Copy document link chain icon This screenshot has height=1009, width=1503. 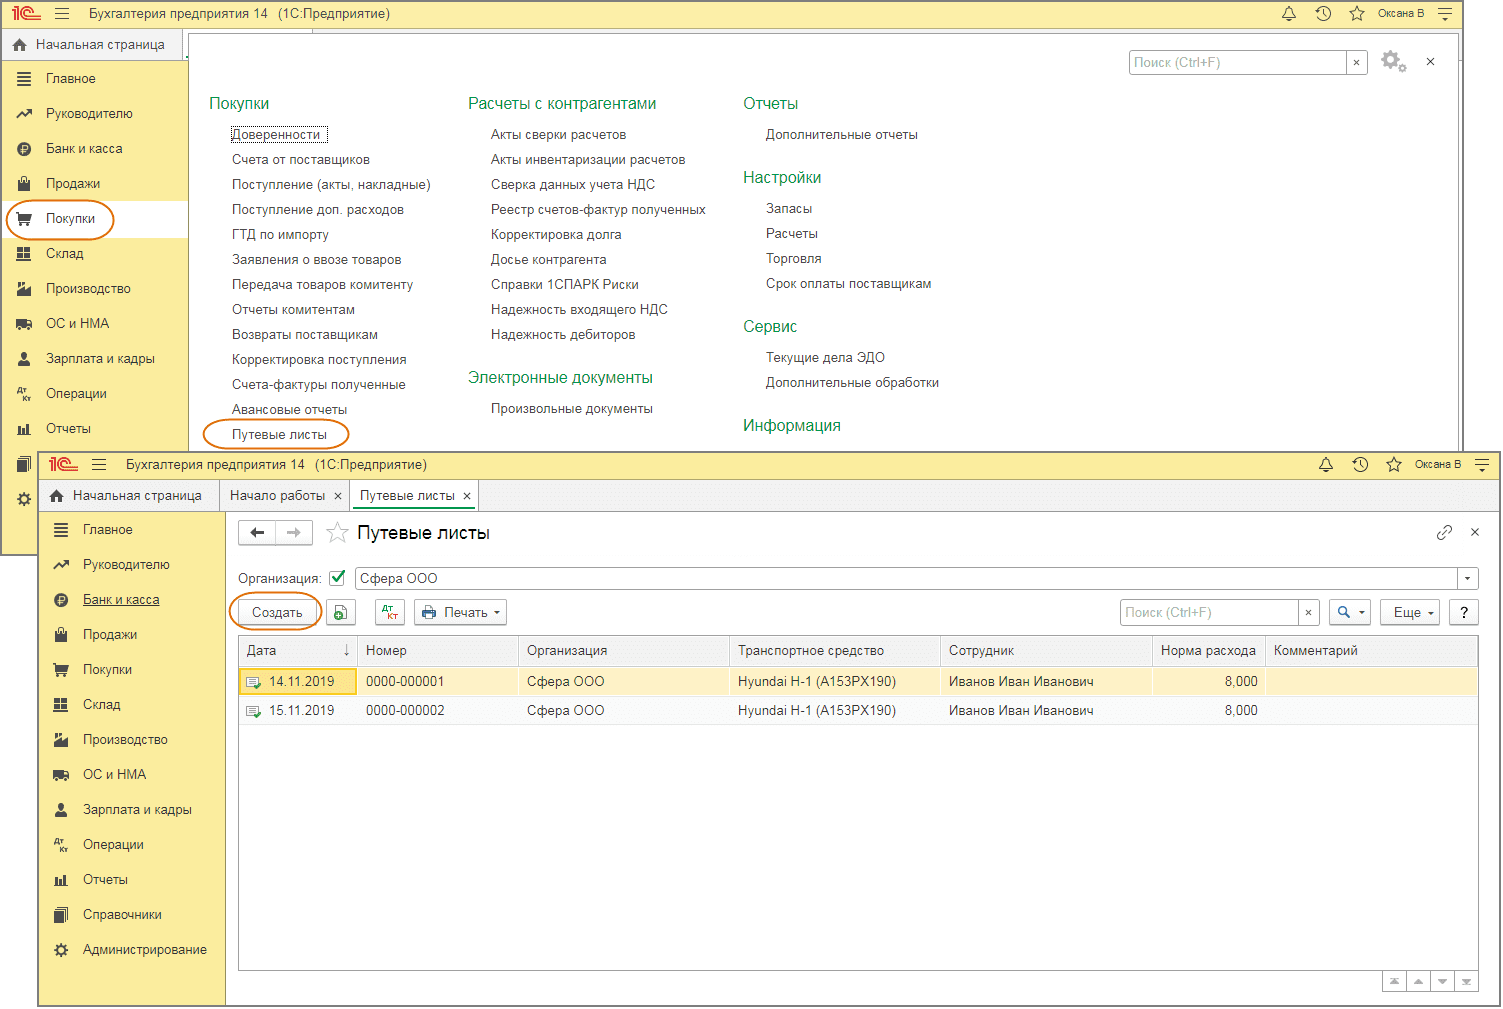(x=1444, y=533)
